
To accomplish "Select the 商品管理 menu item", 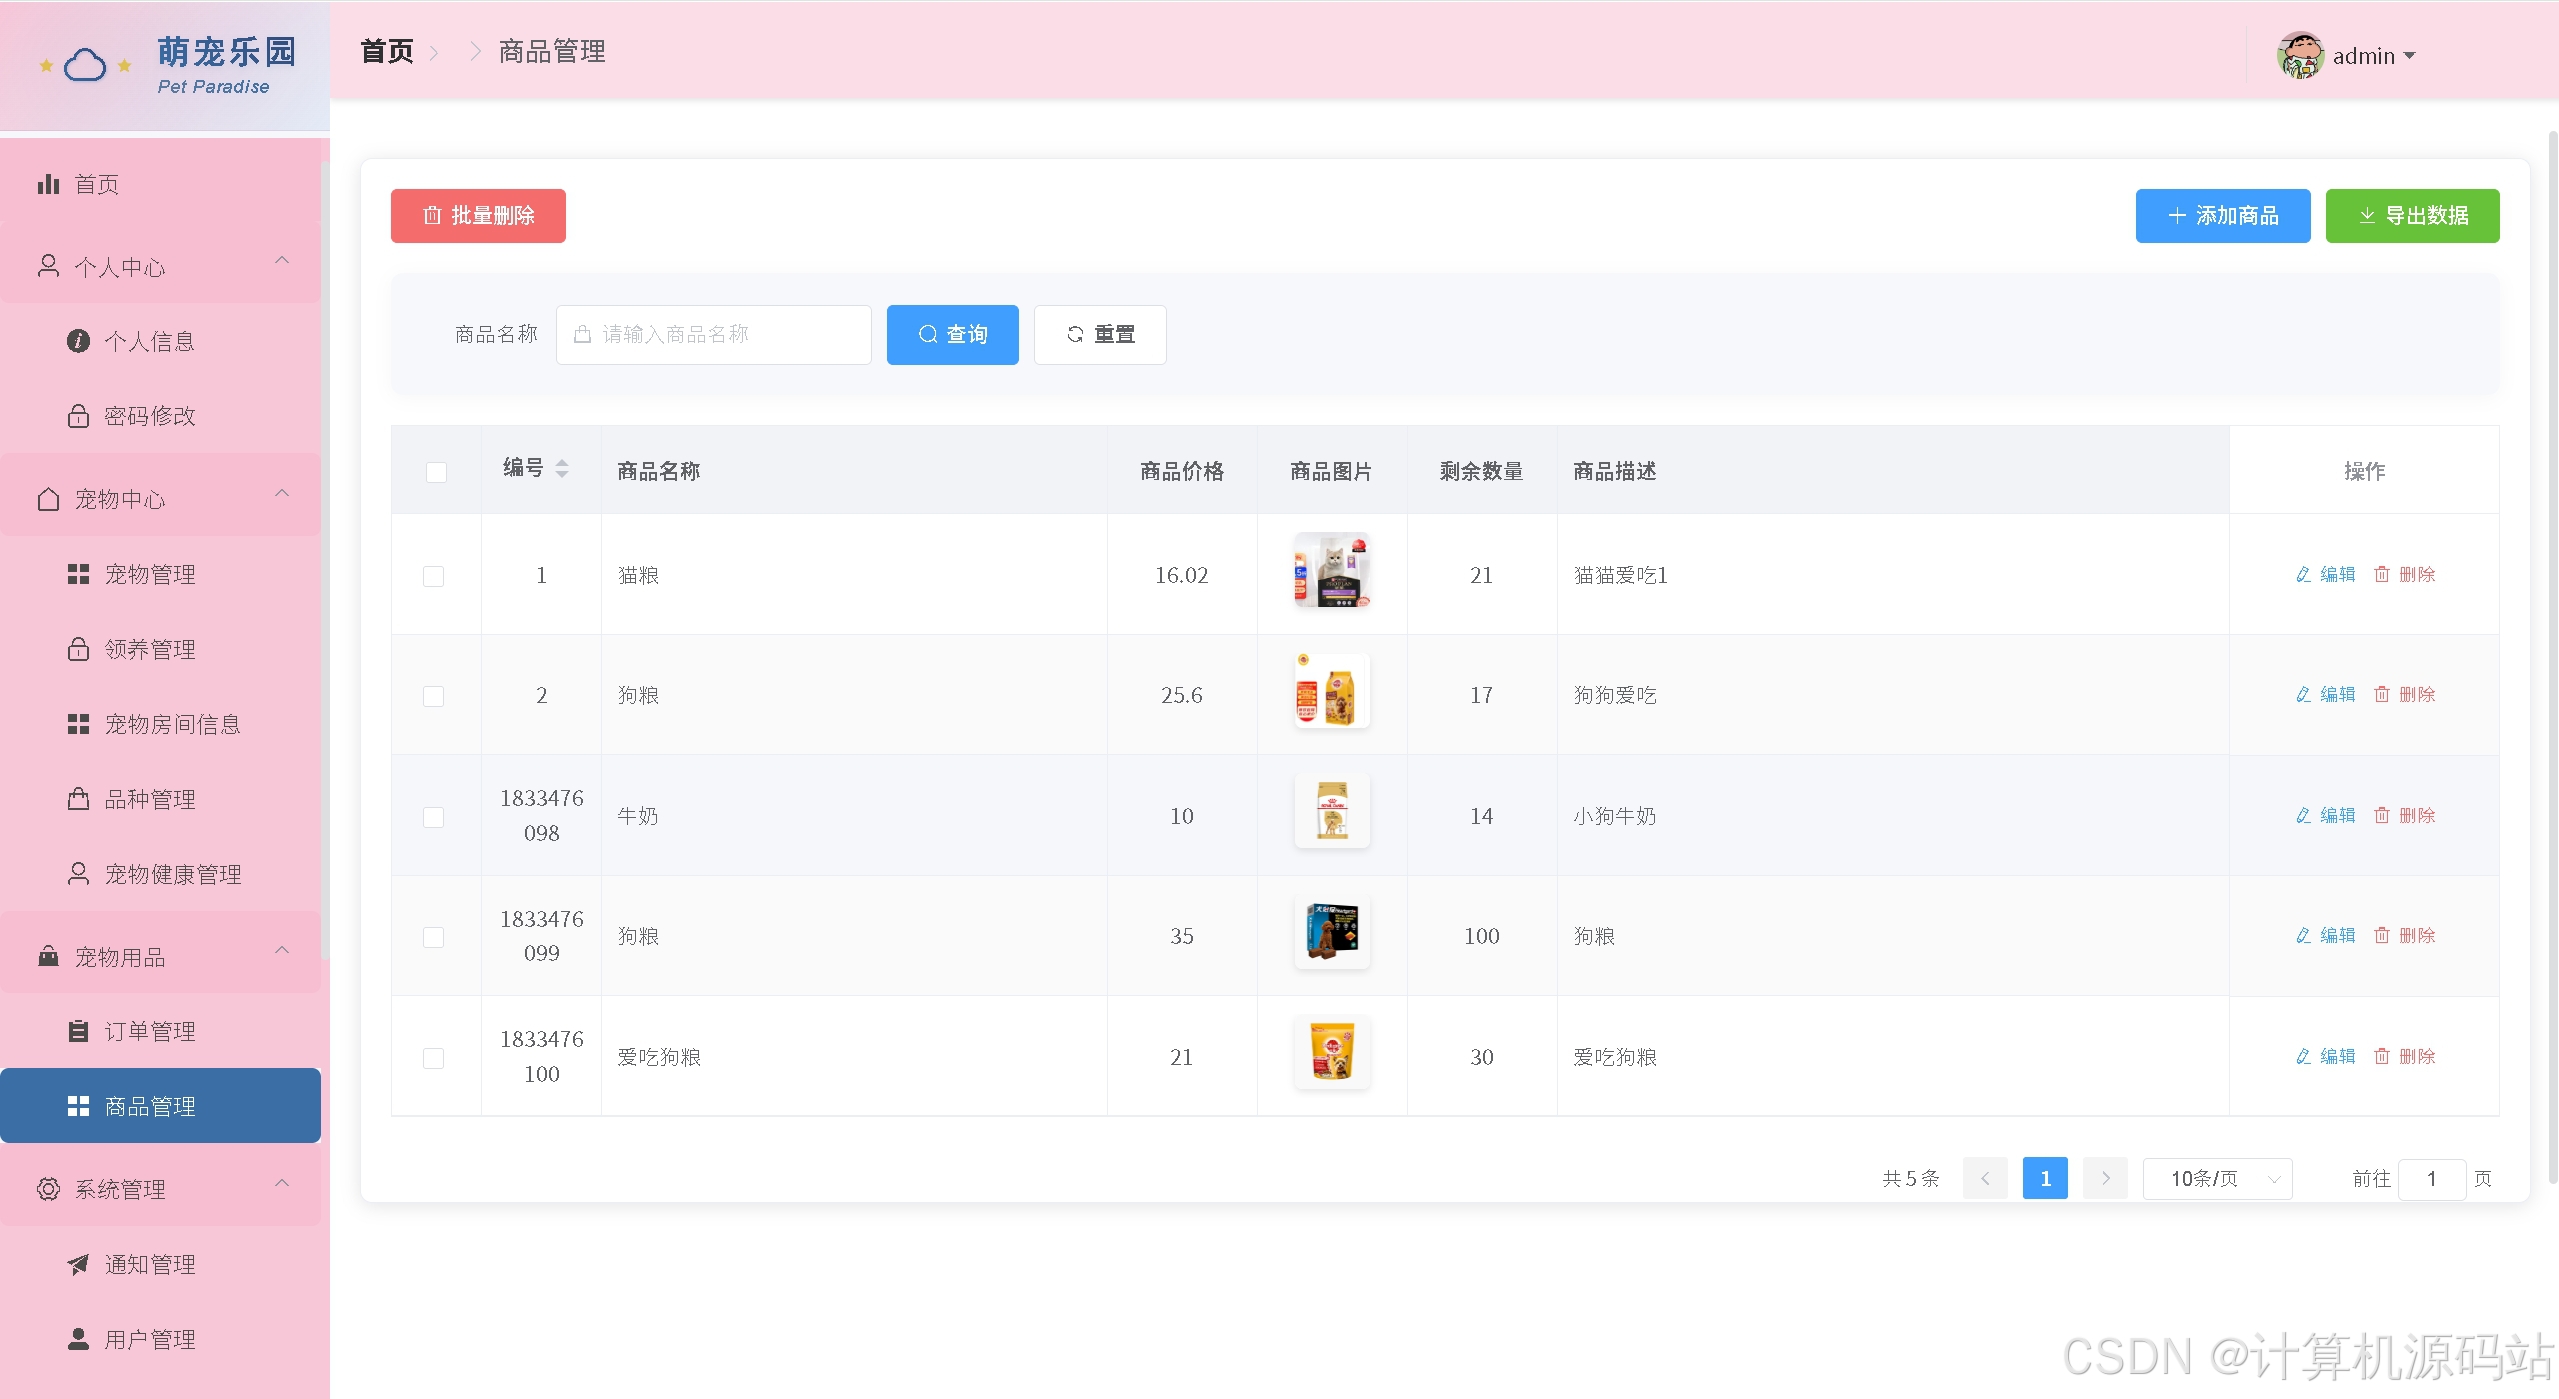I will pyautogui.click(x=160, y=1106).
